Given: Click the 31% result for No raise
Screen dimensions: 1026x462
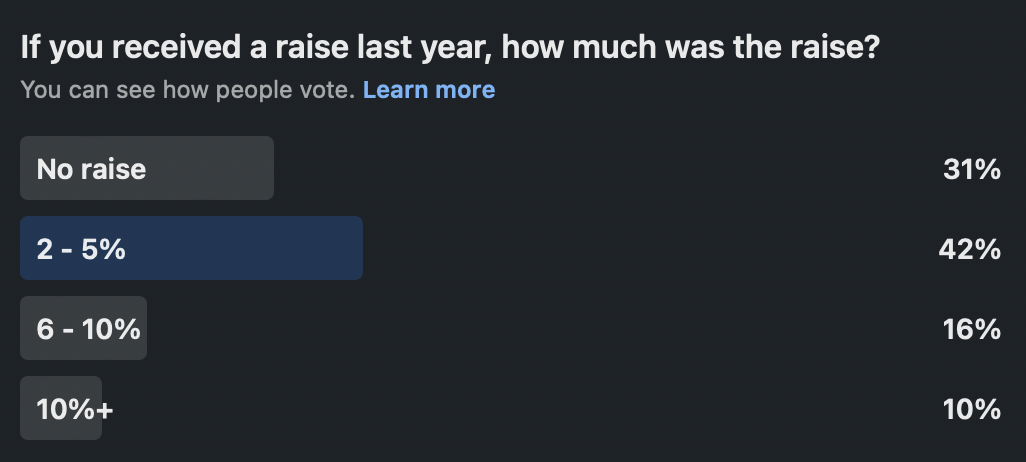Looking at the screenshot, I should 971,169.
